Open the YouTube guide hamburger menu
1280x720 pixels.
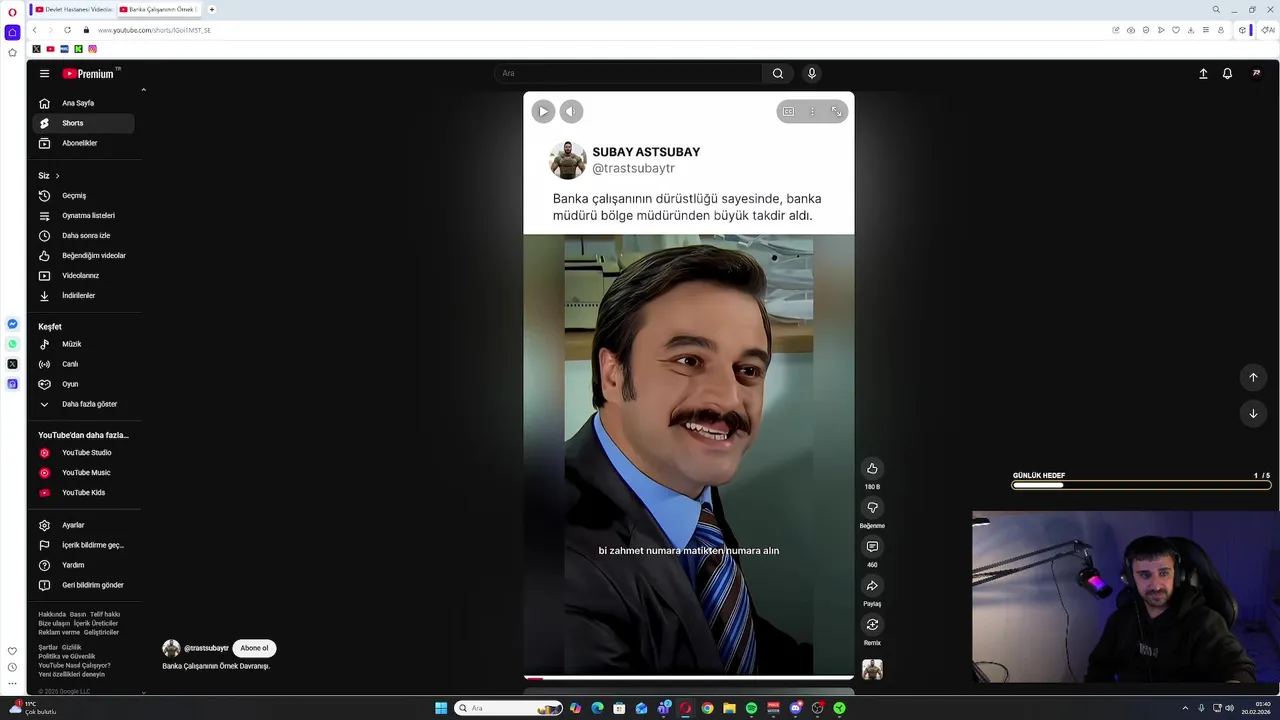(x=44, y=73)
